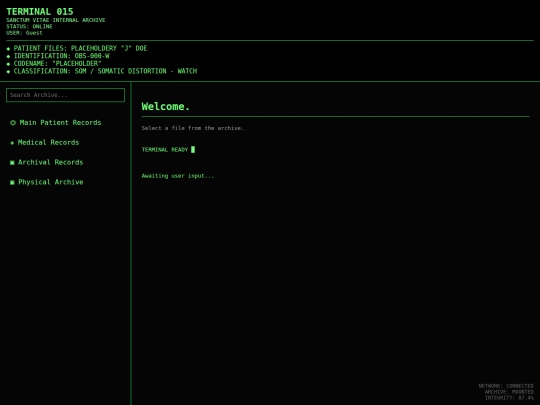Click the TERMINAL READY prompt
This screenshot has height=405, width=540.
click(x=165, y=149)
